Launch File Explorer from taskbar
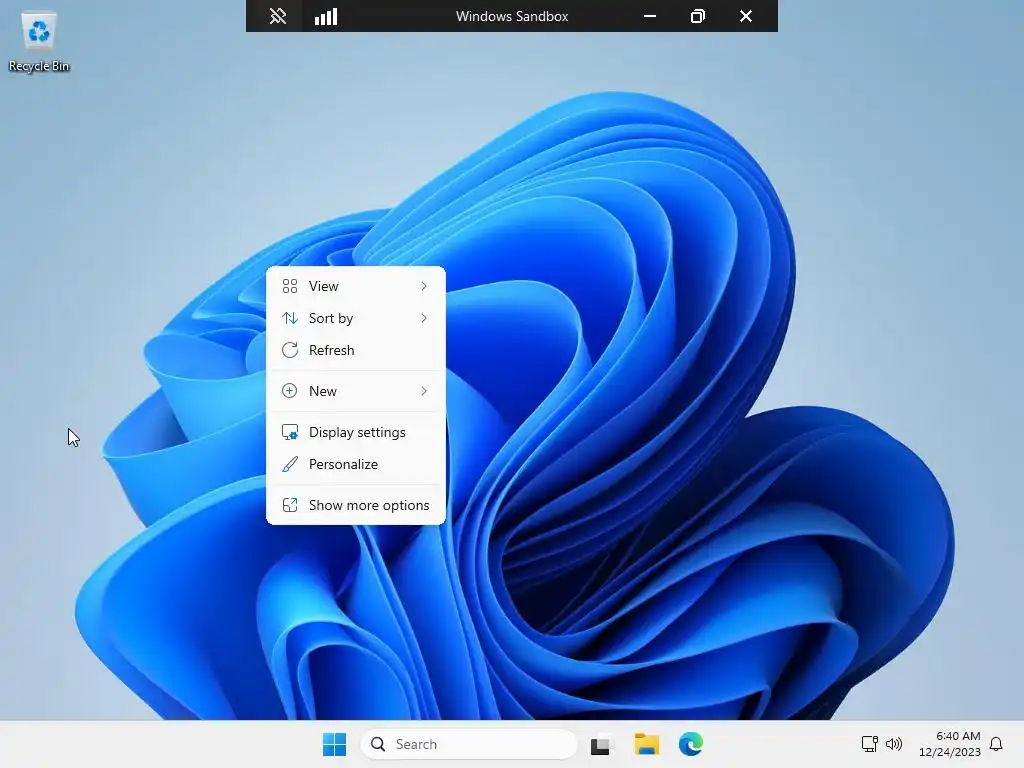 (647, 744)
